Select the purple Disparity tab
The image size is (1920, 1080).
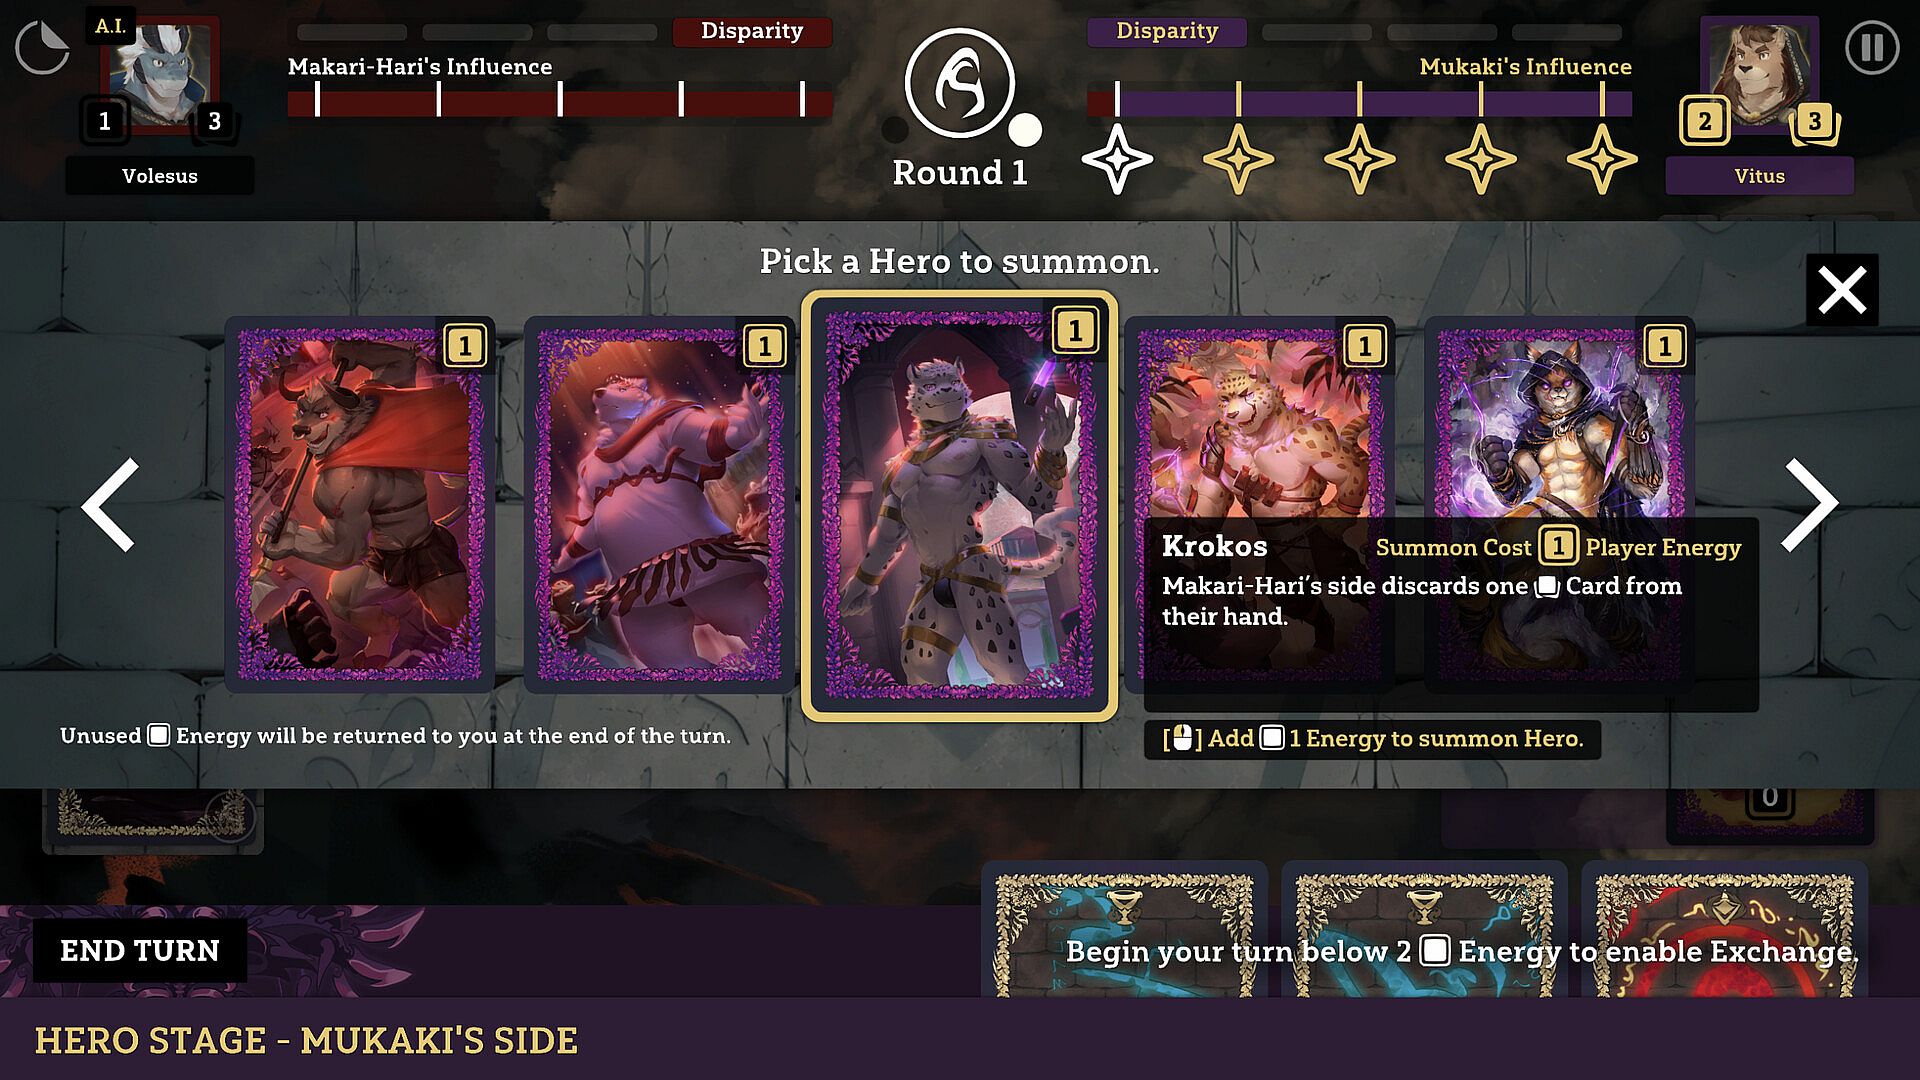pos(1167,31)
